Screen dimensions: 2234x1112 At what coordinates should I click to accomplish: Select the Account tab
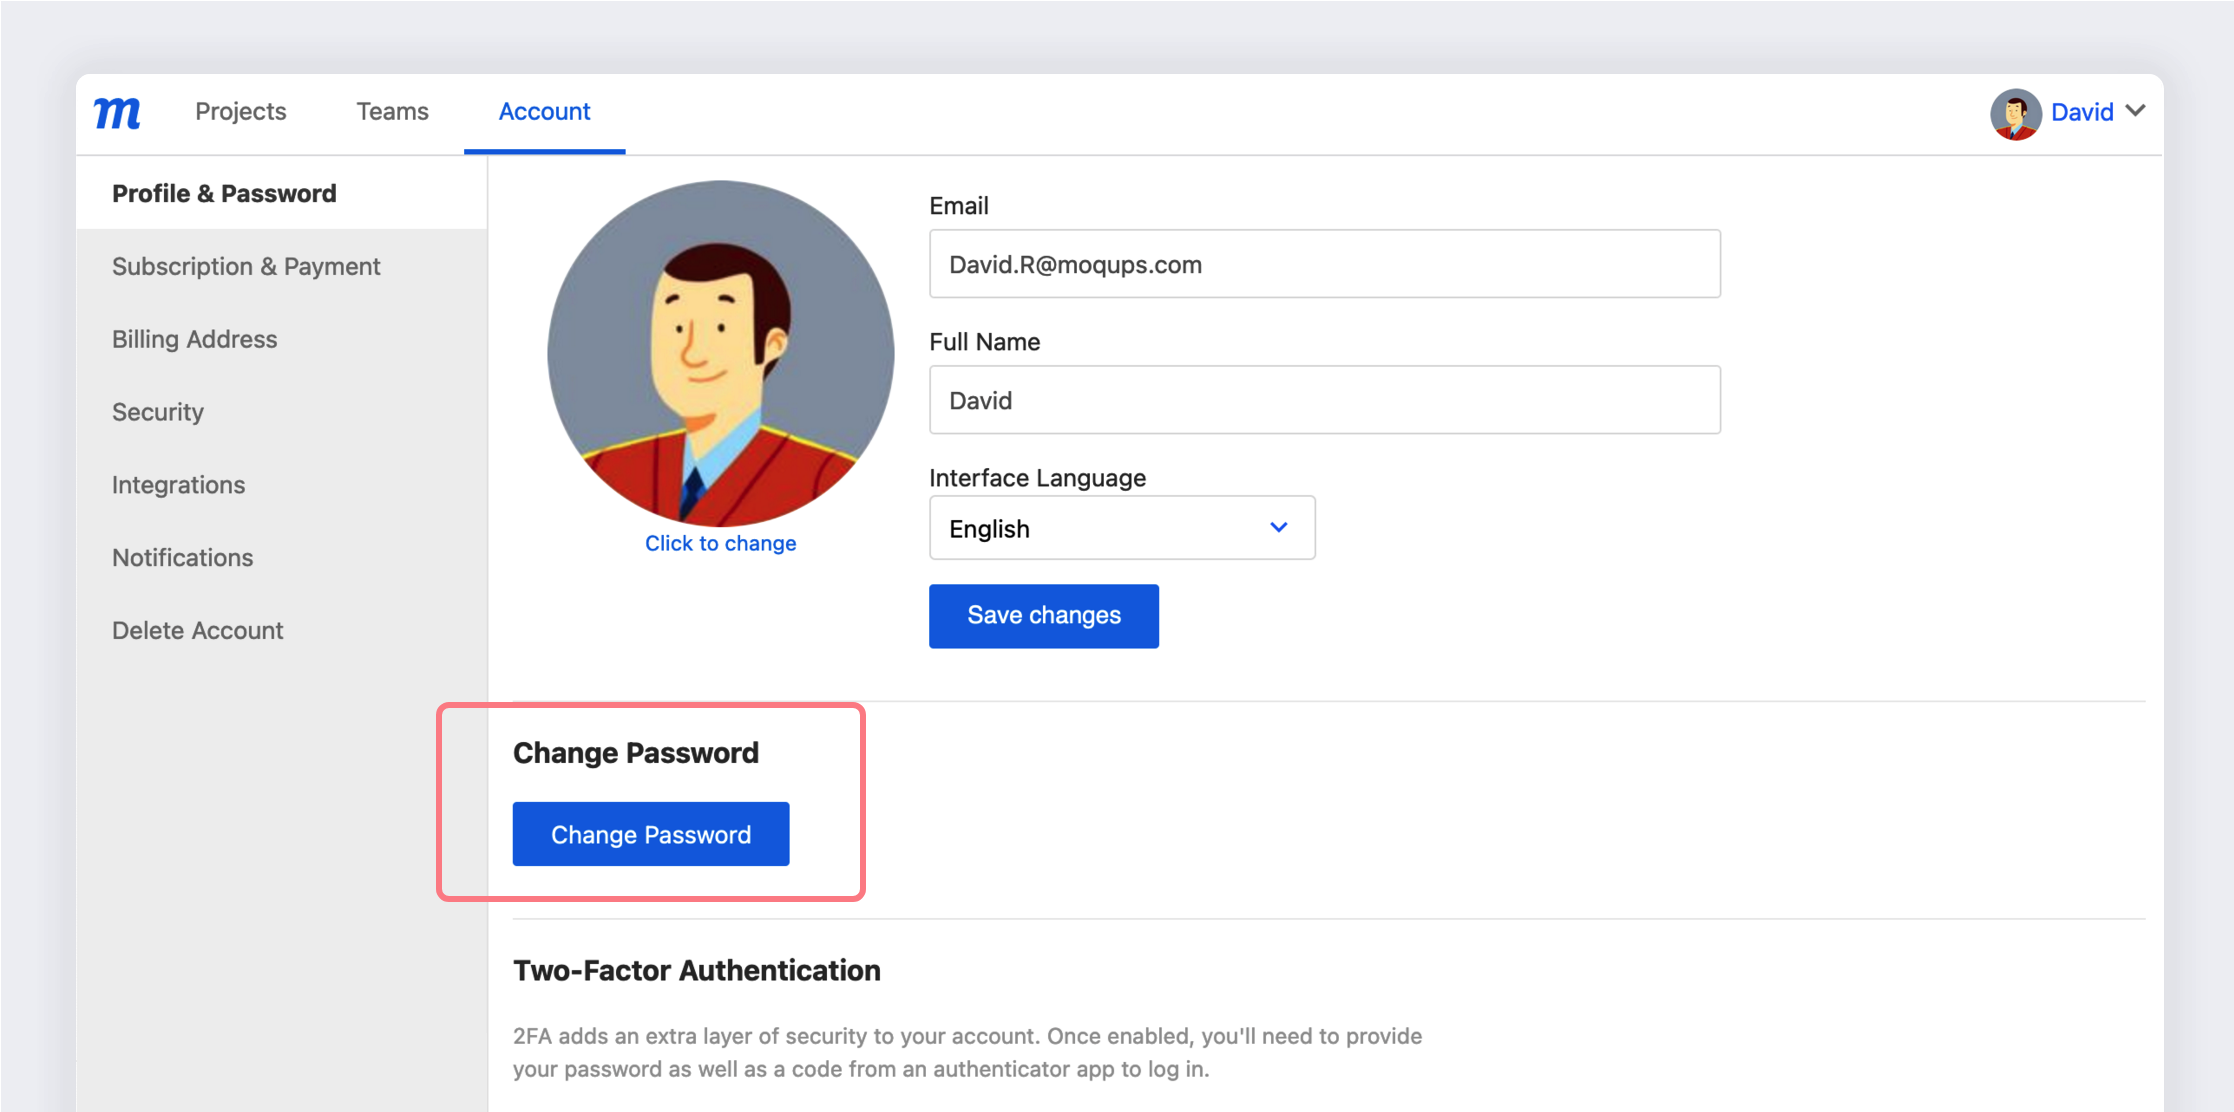click(544, 112)
